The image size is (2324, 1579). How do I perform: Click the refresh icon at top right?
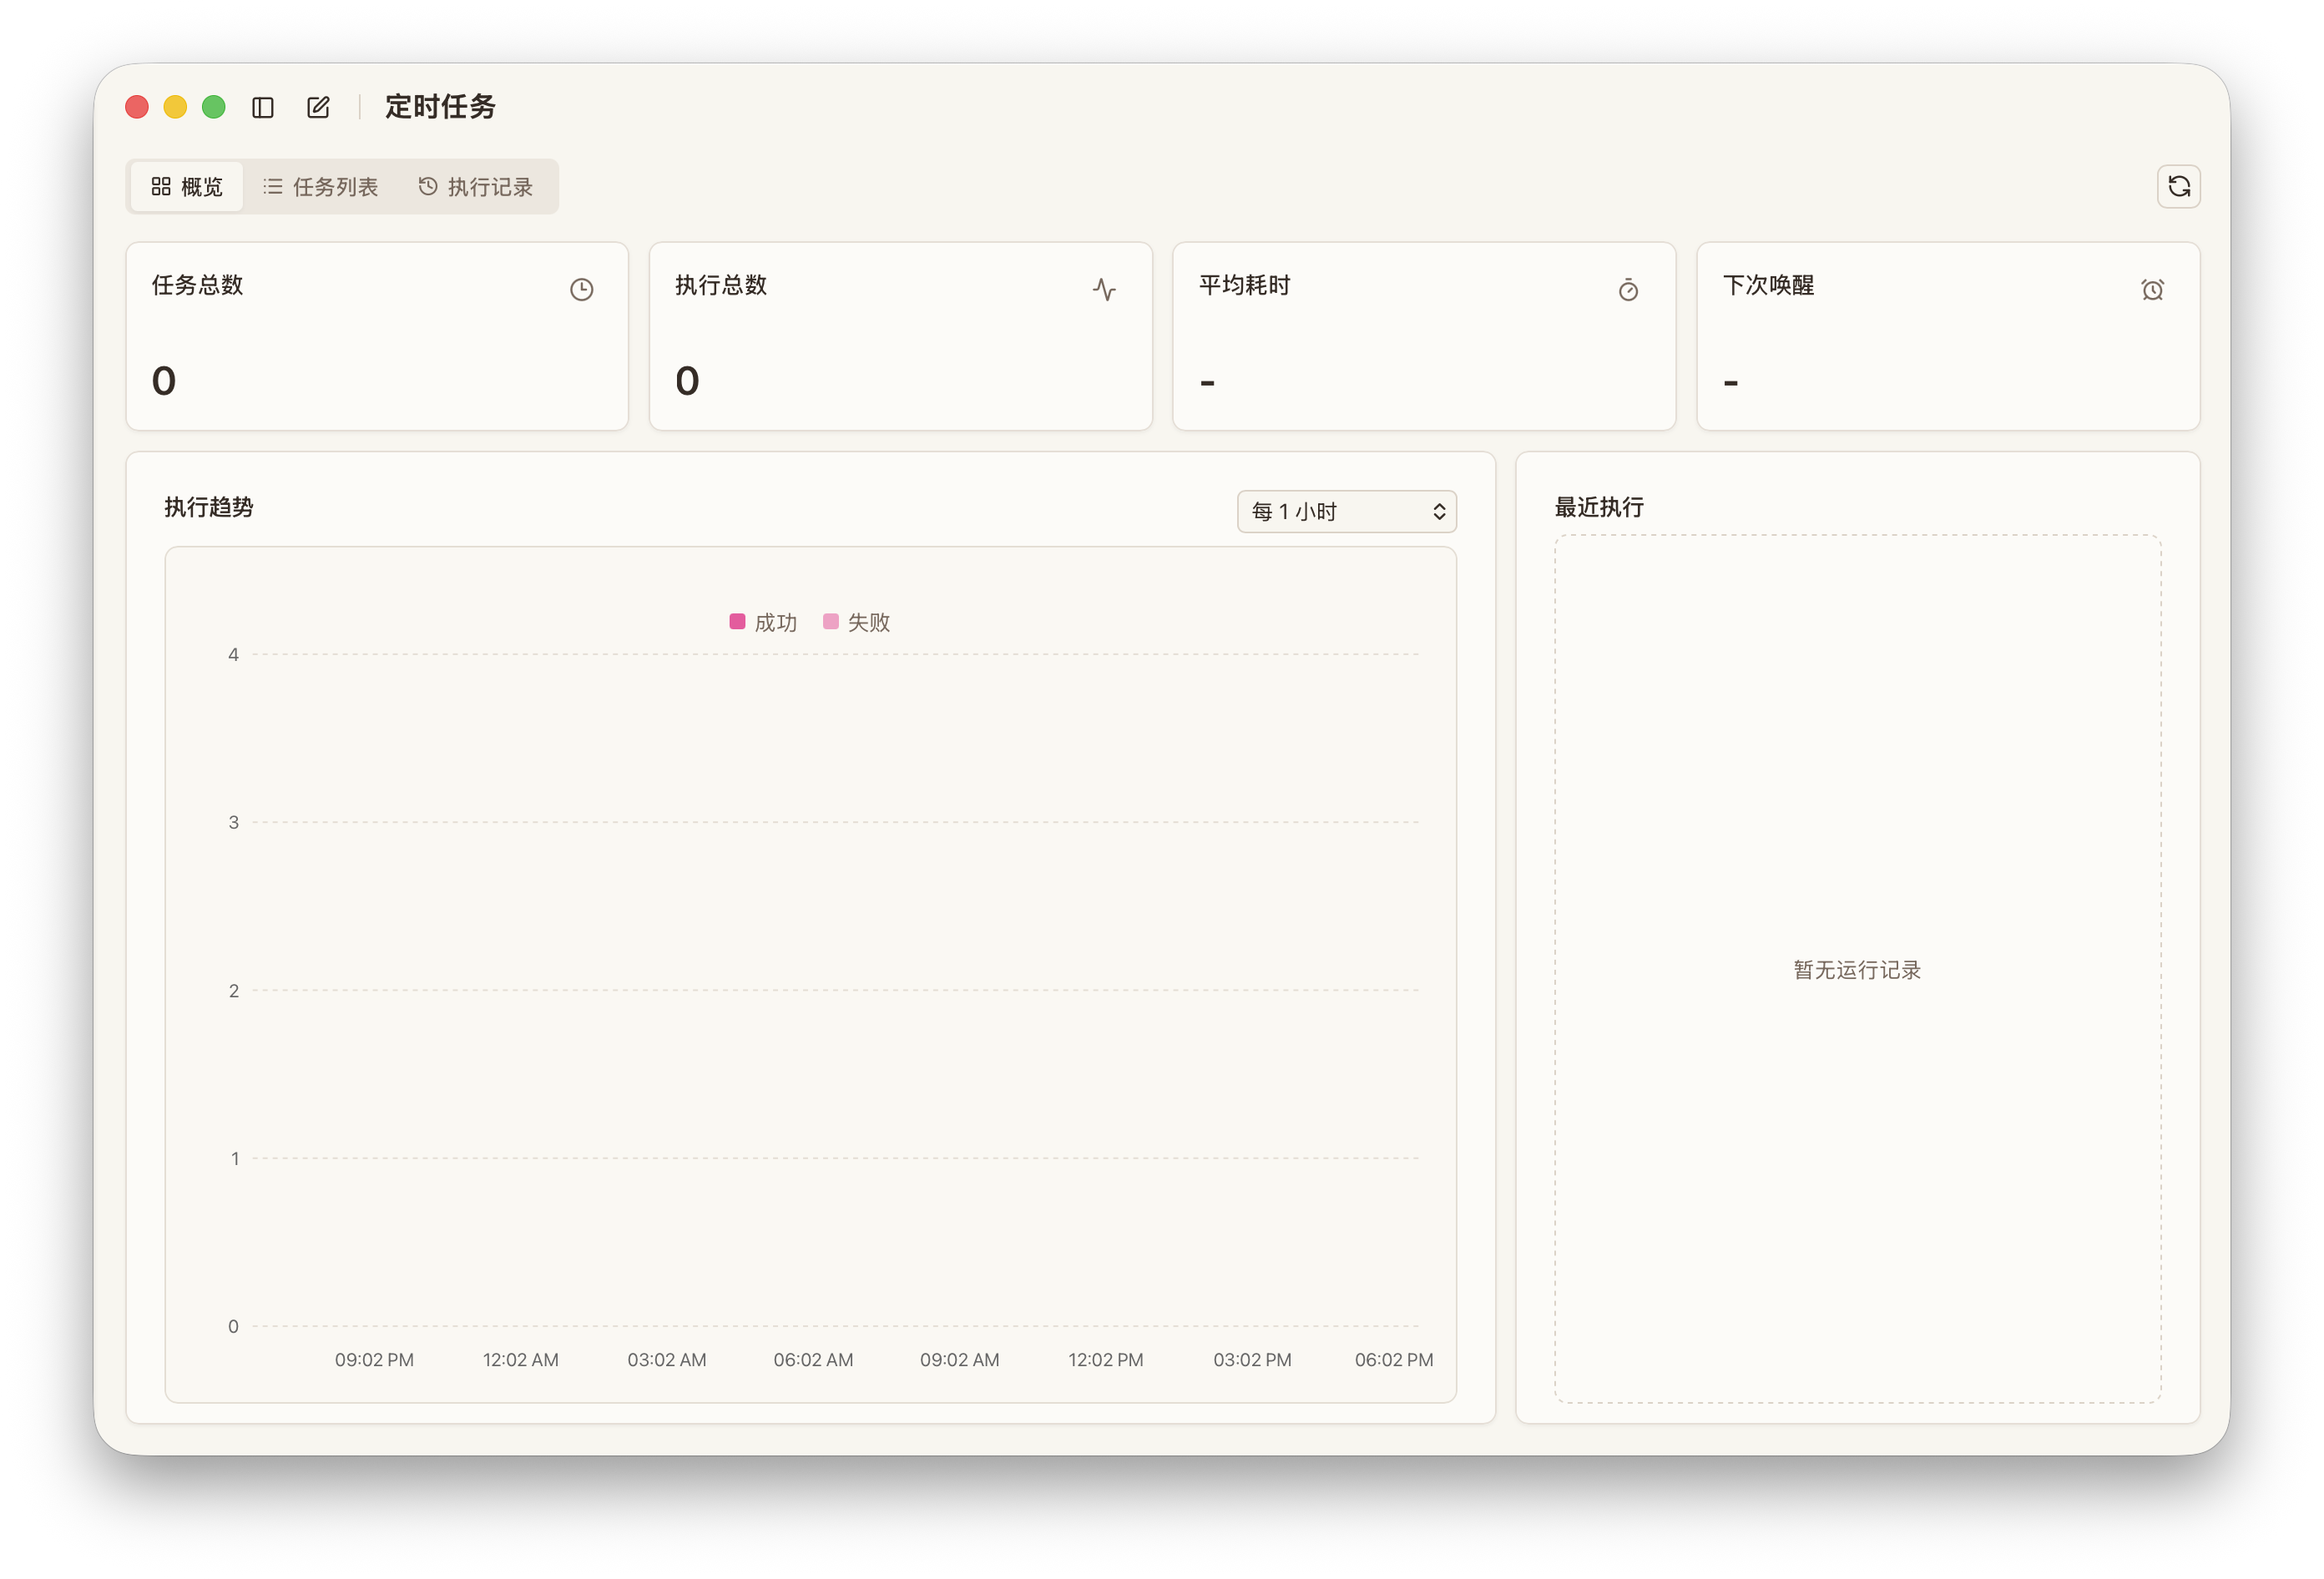pos(2180,186)
